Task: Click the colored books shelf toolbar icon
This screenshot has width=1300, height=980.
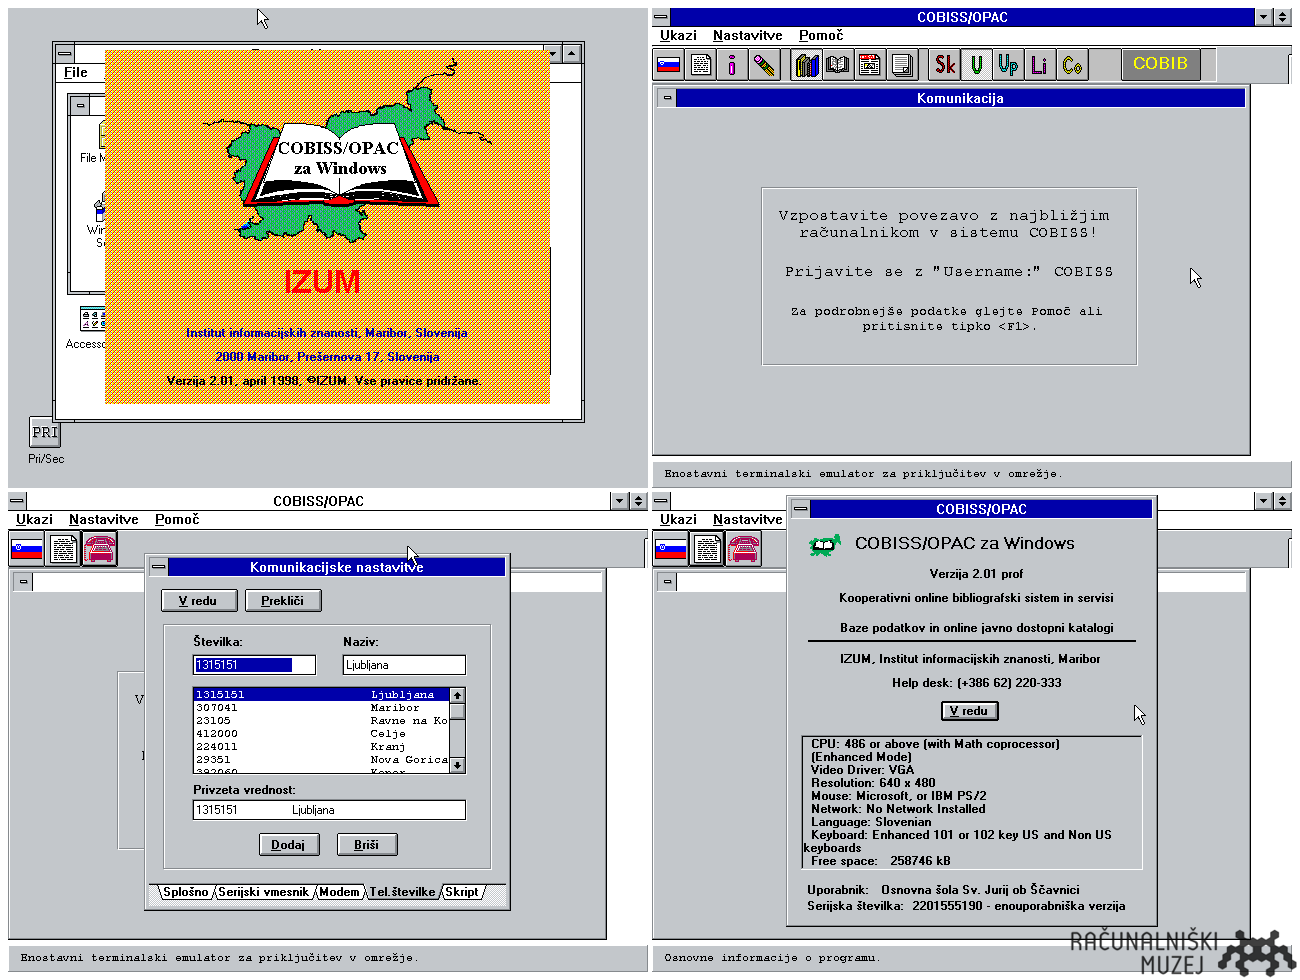Action: (807, 65)
